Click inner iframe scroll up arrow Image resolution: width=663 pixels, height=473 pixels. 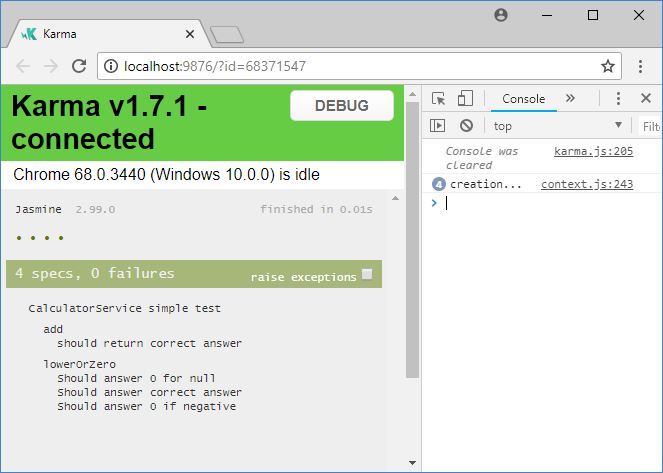(x=395, y=198)
